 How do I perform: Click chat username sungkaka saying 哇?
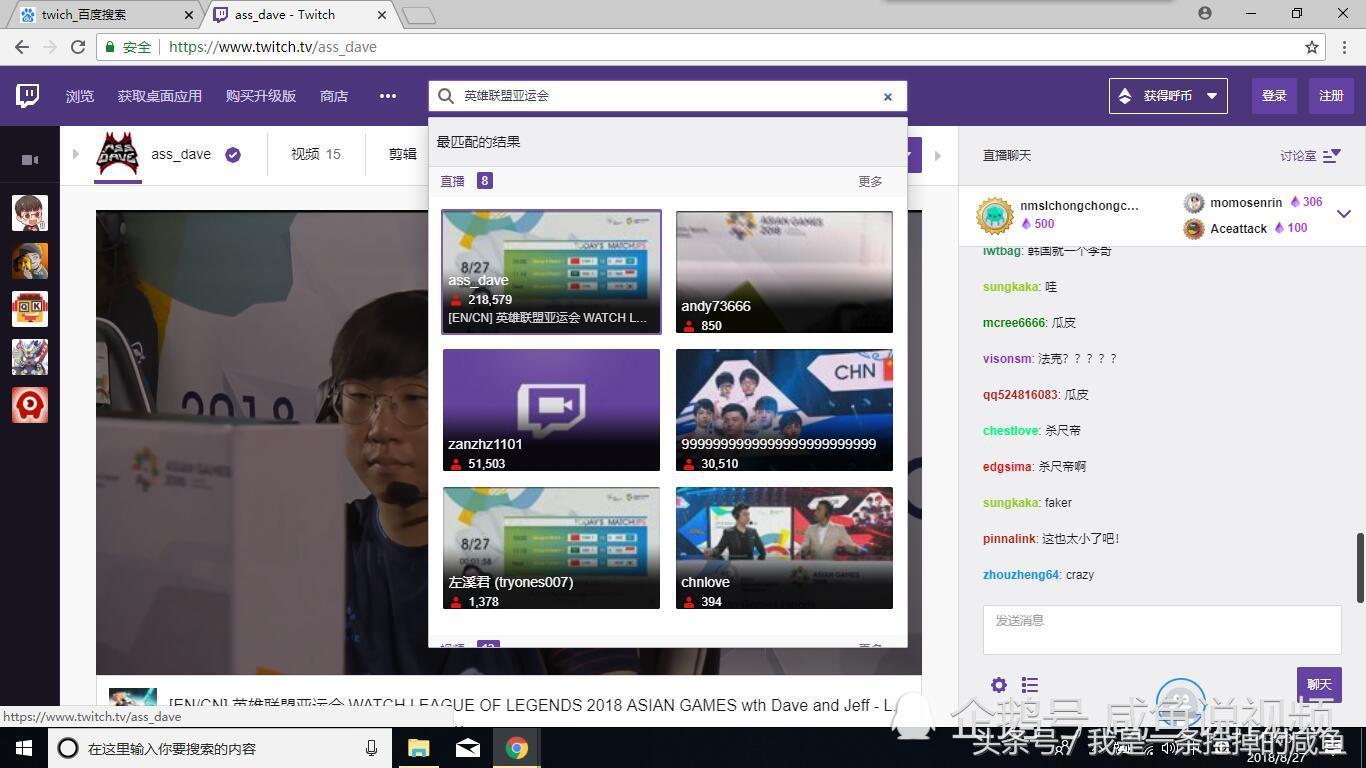tap(1011, 287)
